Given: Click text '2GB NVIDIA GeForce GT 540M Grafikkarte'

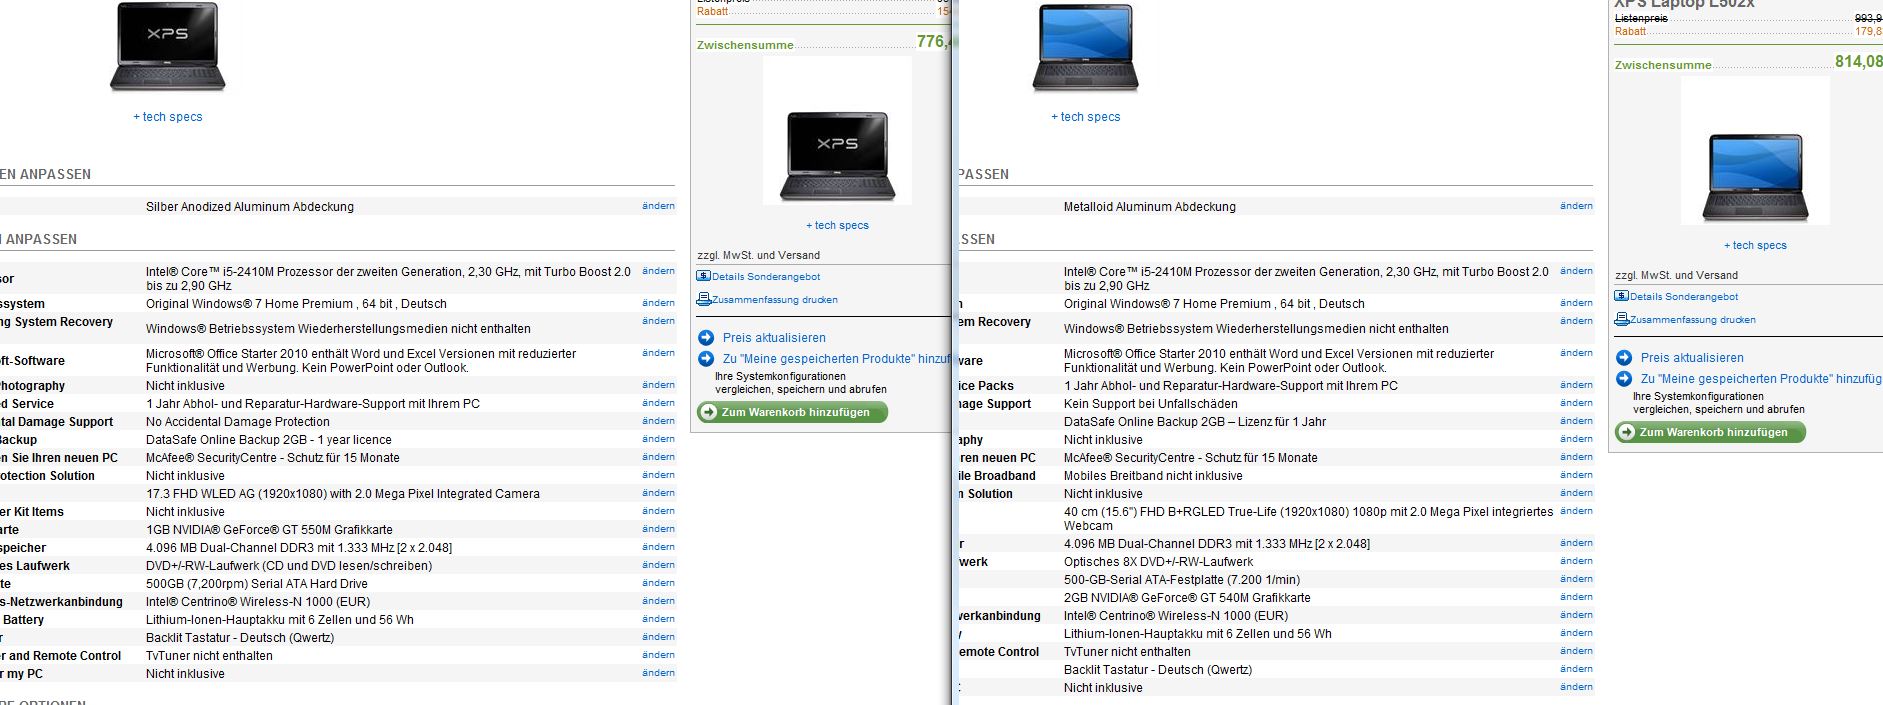Looking at the screenshot, I should pyautogui.click(x=1187, y=598).
